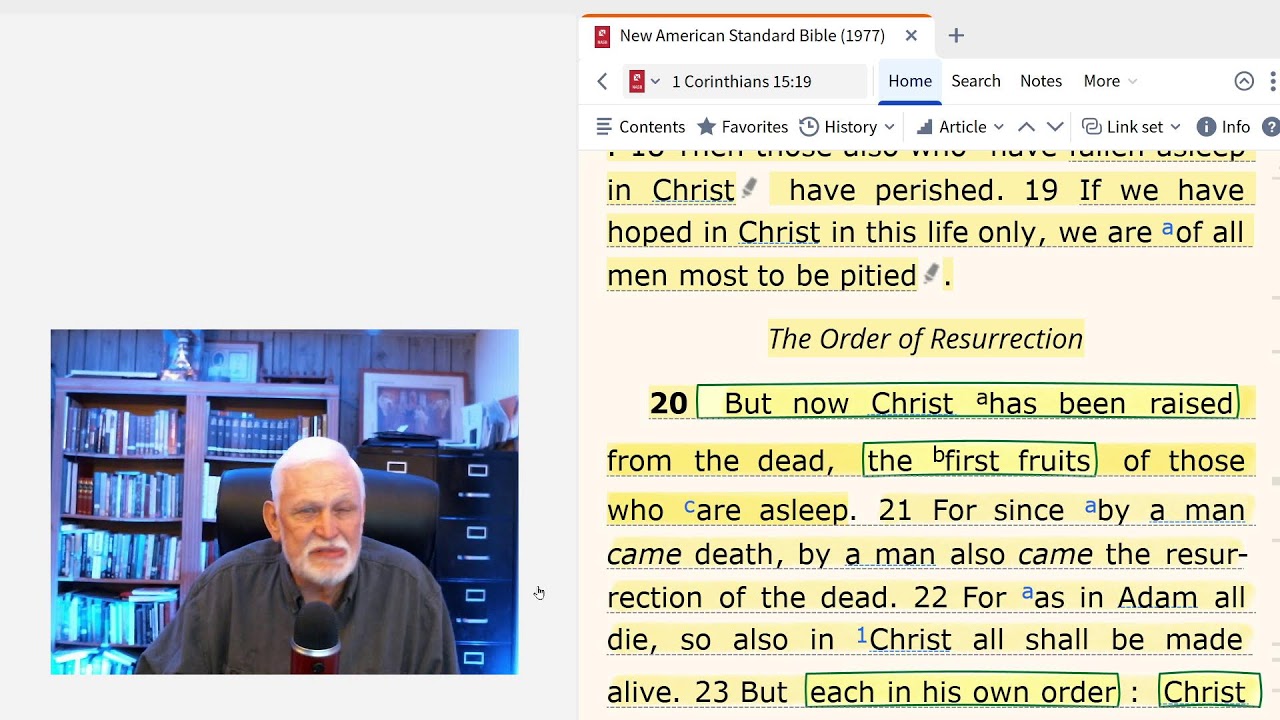This screenshot has width=1280, height=720.
Task: Open a new tab with the plus button
Action: coord(956,36)
